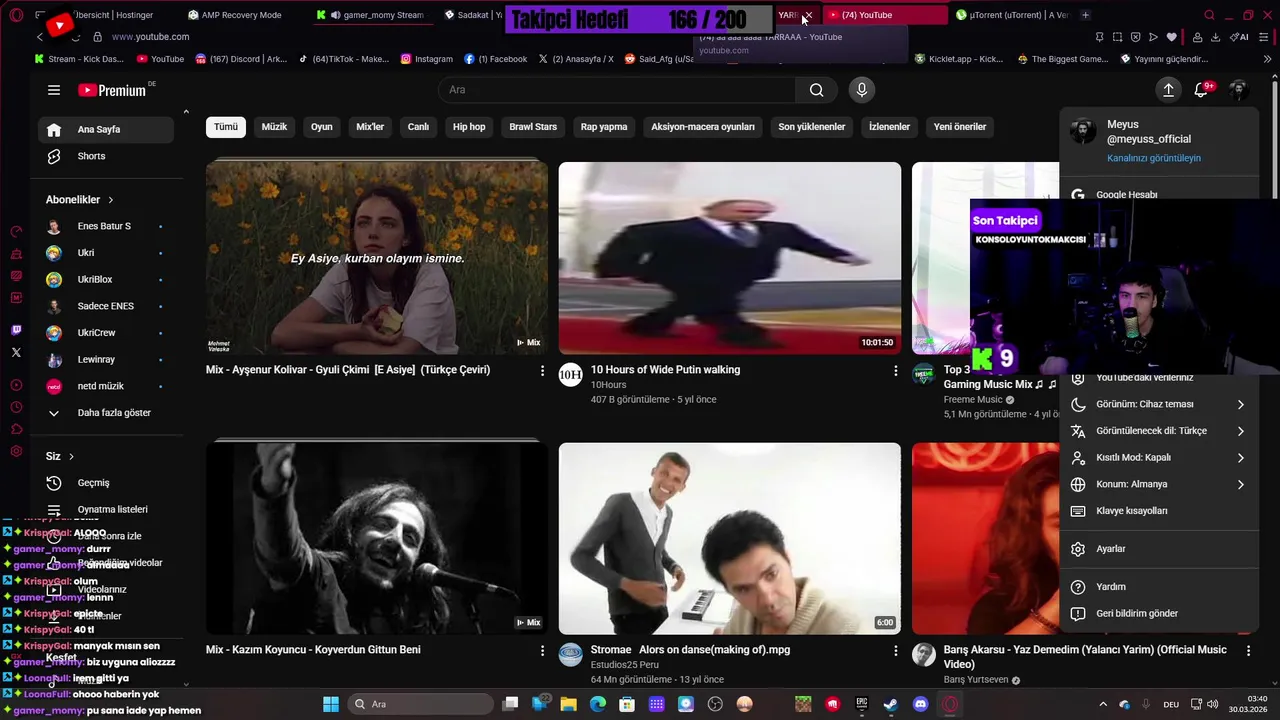The width and height of the screenshot is (1280, 720).
Task: Open Epic Games launcher from the taskbar
Action: click(x=862, y=704)
